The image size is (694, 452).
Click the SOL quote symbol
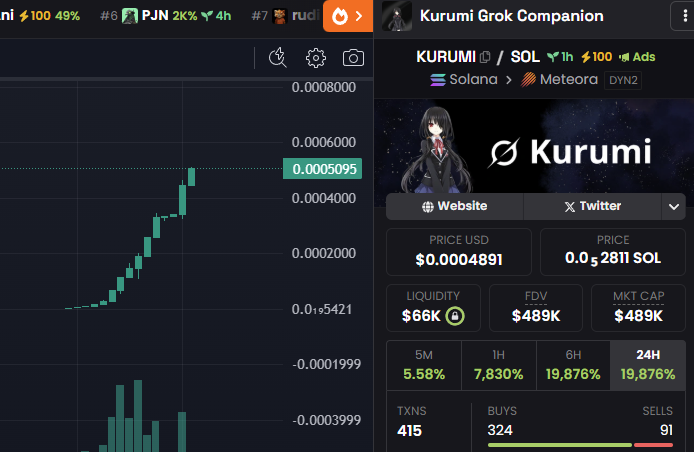pyautogui.click(x=525, y=57)
